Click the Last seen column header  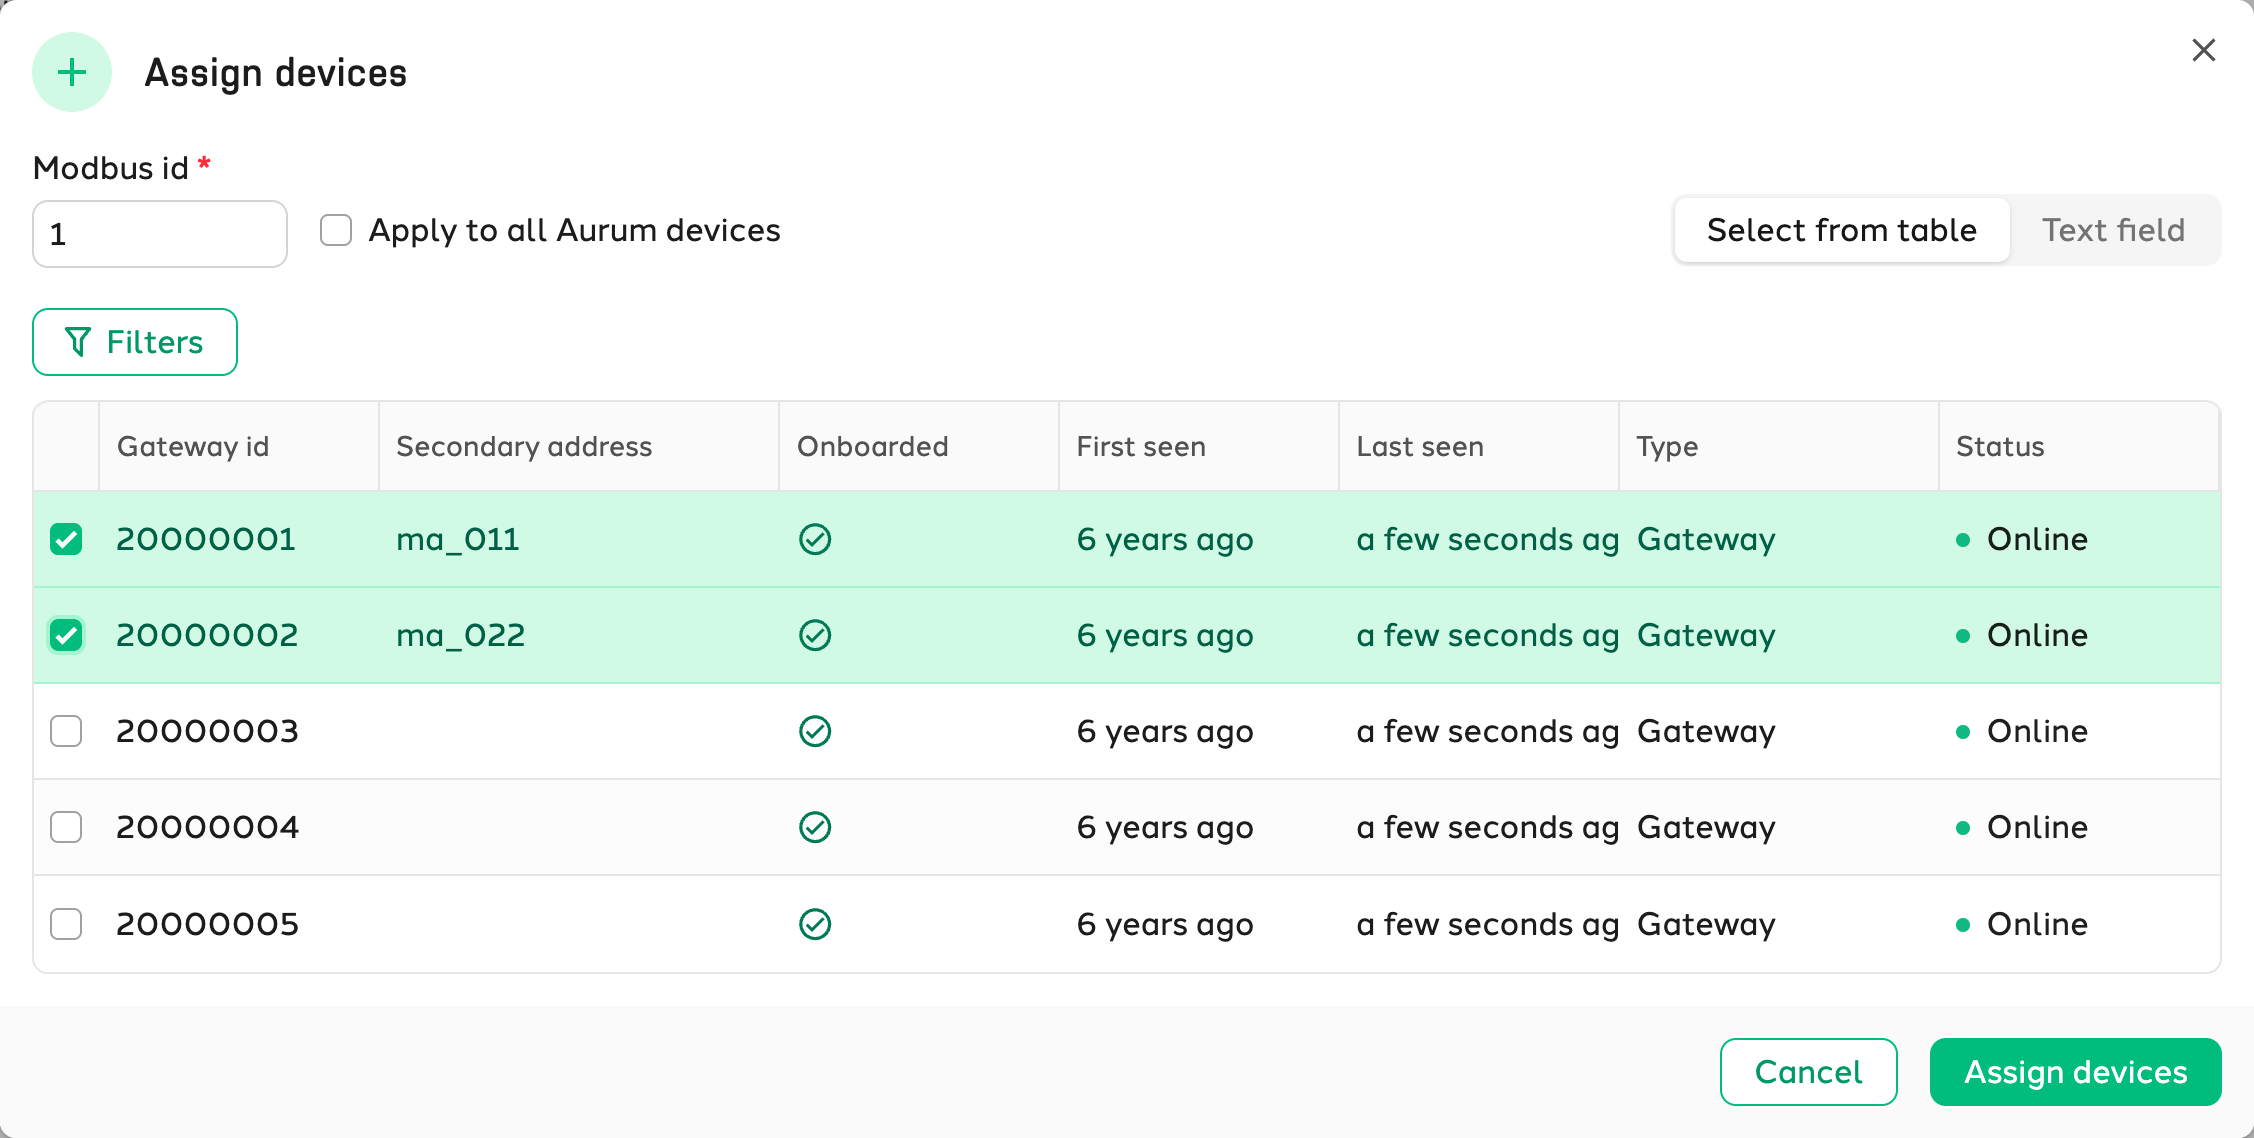tap(1479, 446)
